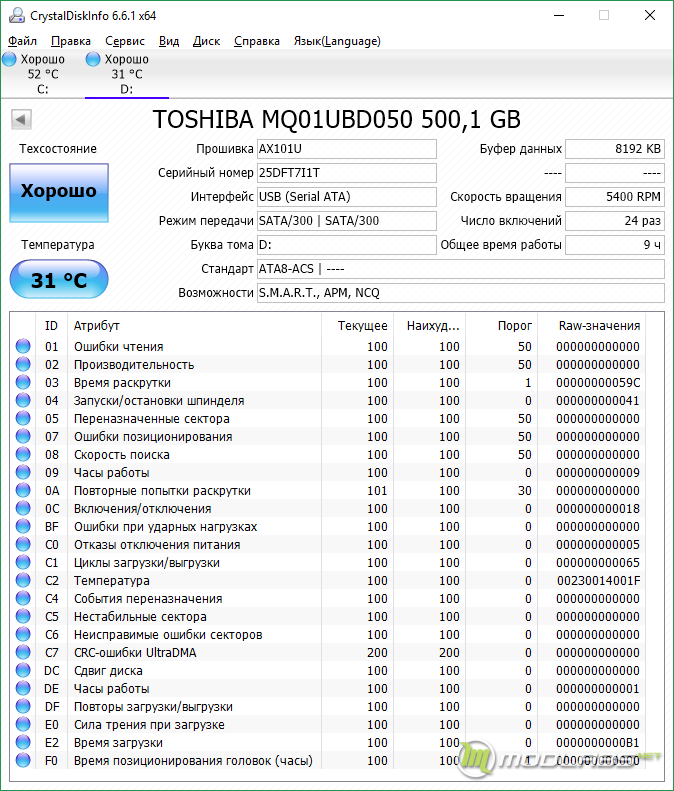
Task: Click the Серийный номер value field
Action: click(x=346, y=173)
